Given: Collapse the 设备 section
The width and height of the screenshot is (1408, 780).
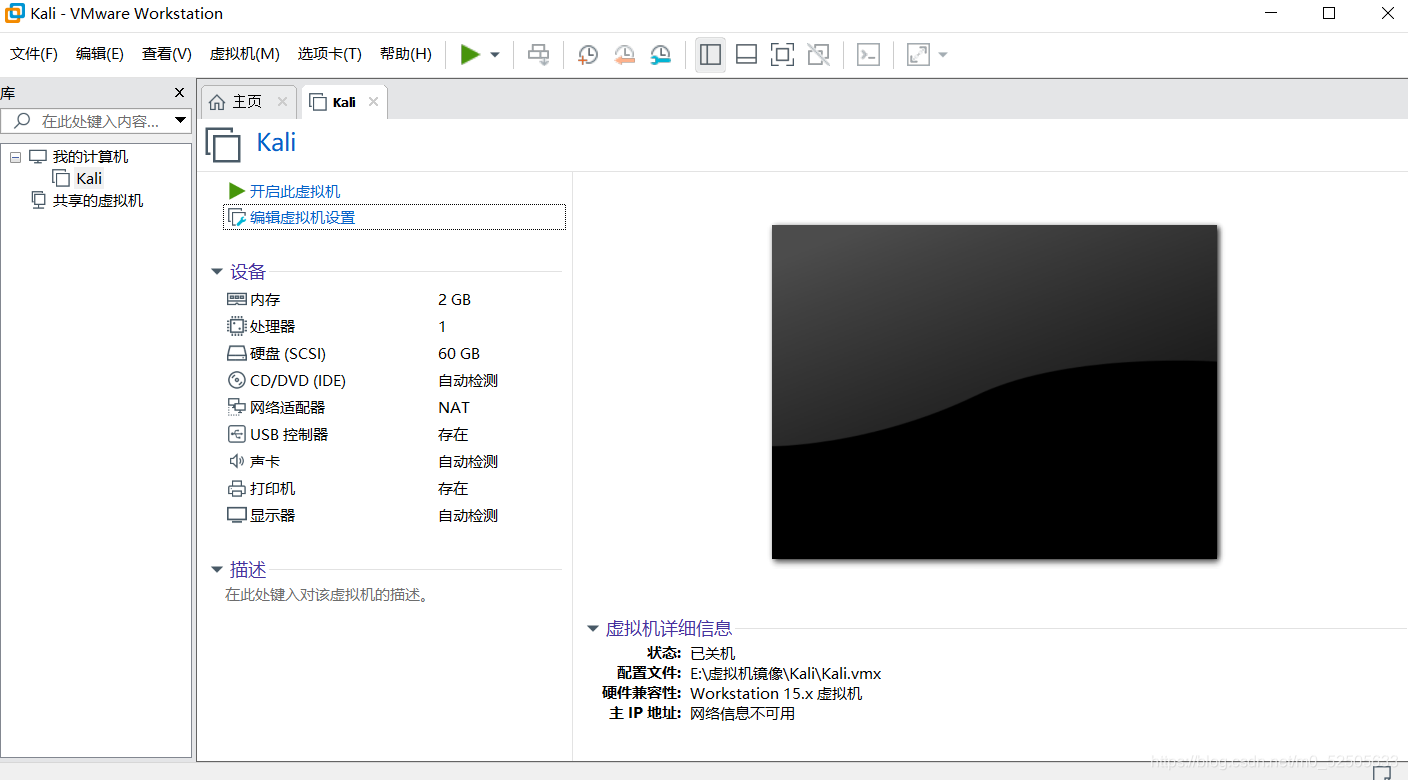Looking at the screenshot, I should coord(217,272).
